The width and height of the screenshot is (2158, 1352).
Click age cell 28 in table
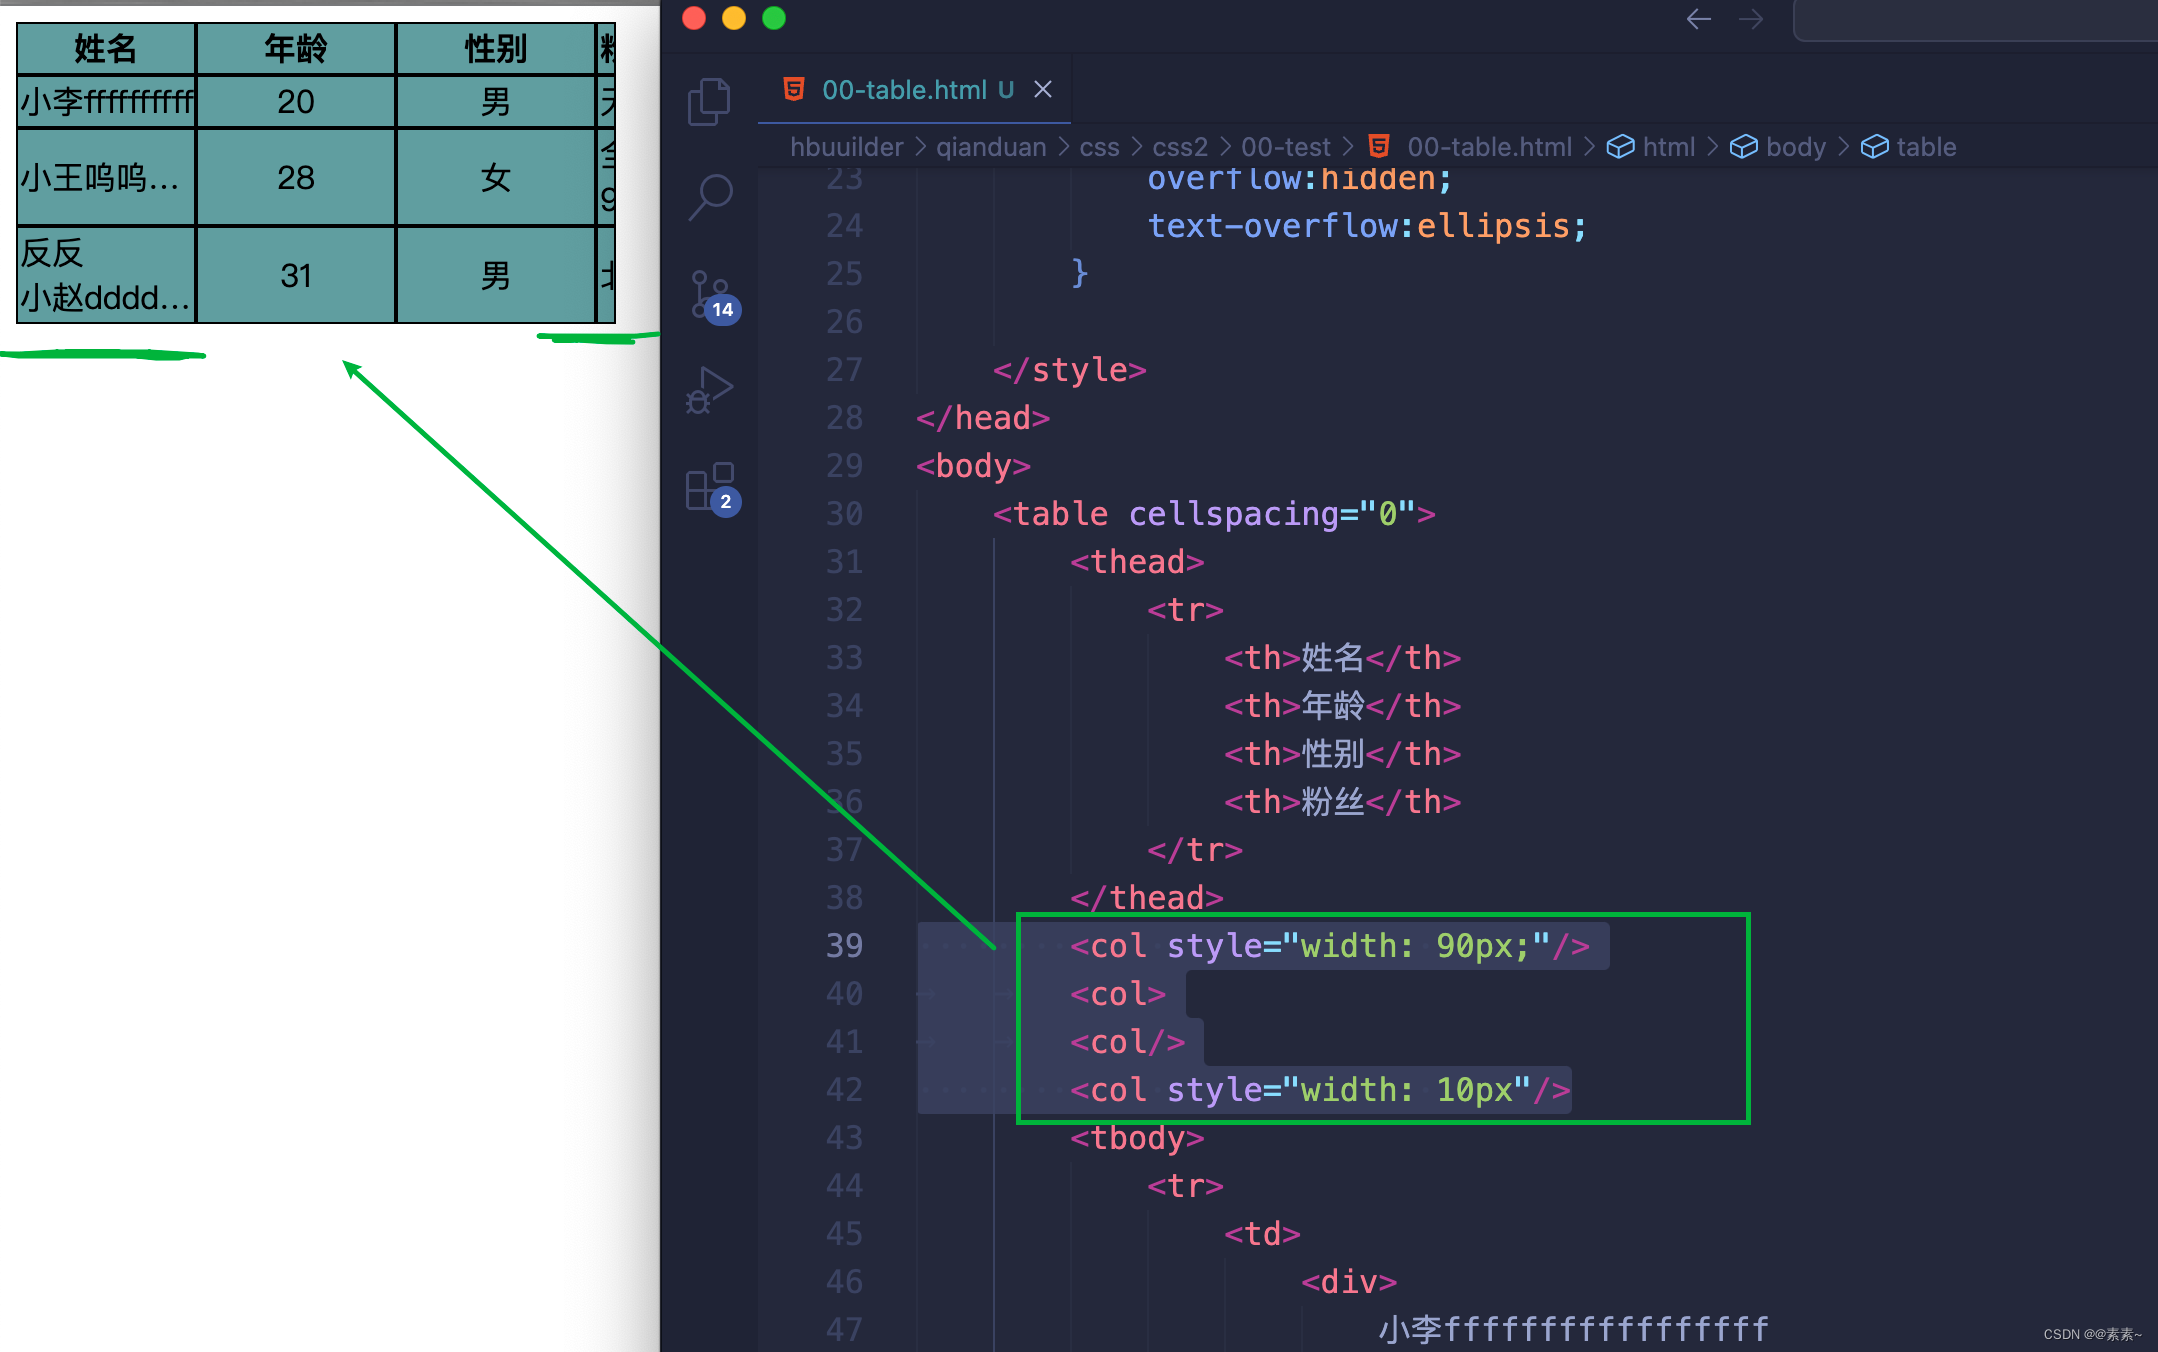[x=296, y=178]
